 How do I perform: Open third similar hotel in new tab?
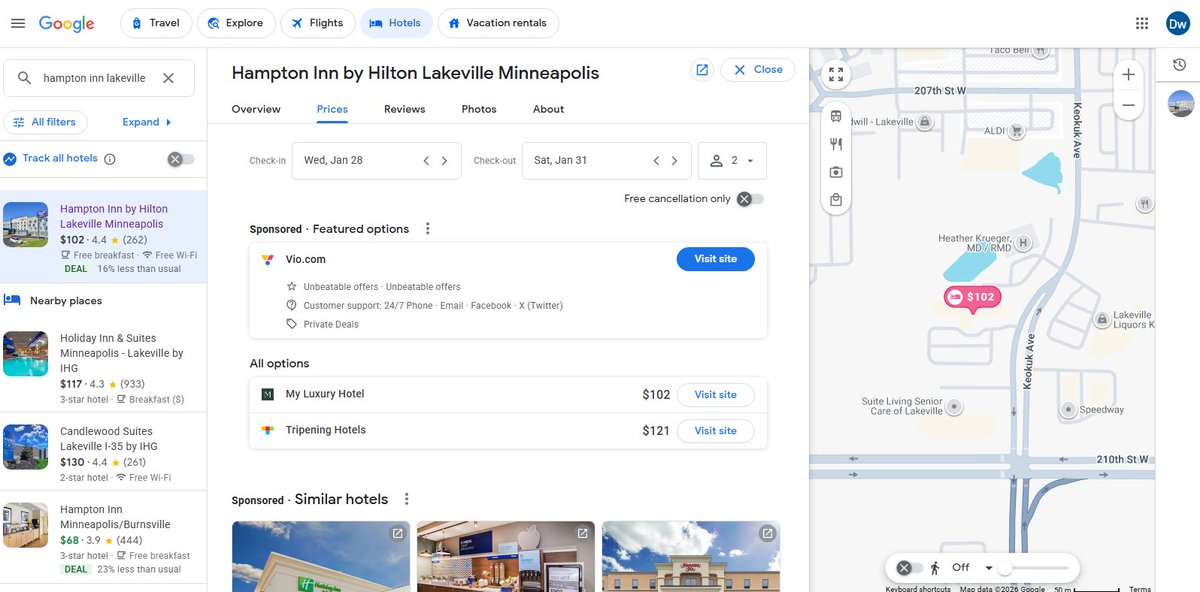point(767,534)
